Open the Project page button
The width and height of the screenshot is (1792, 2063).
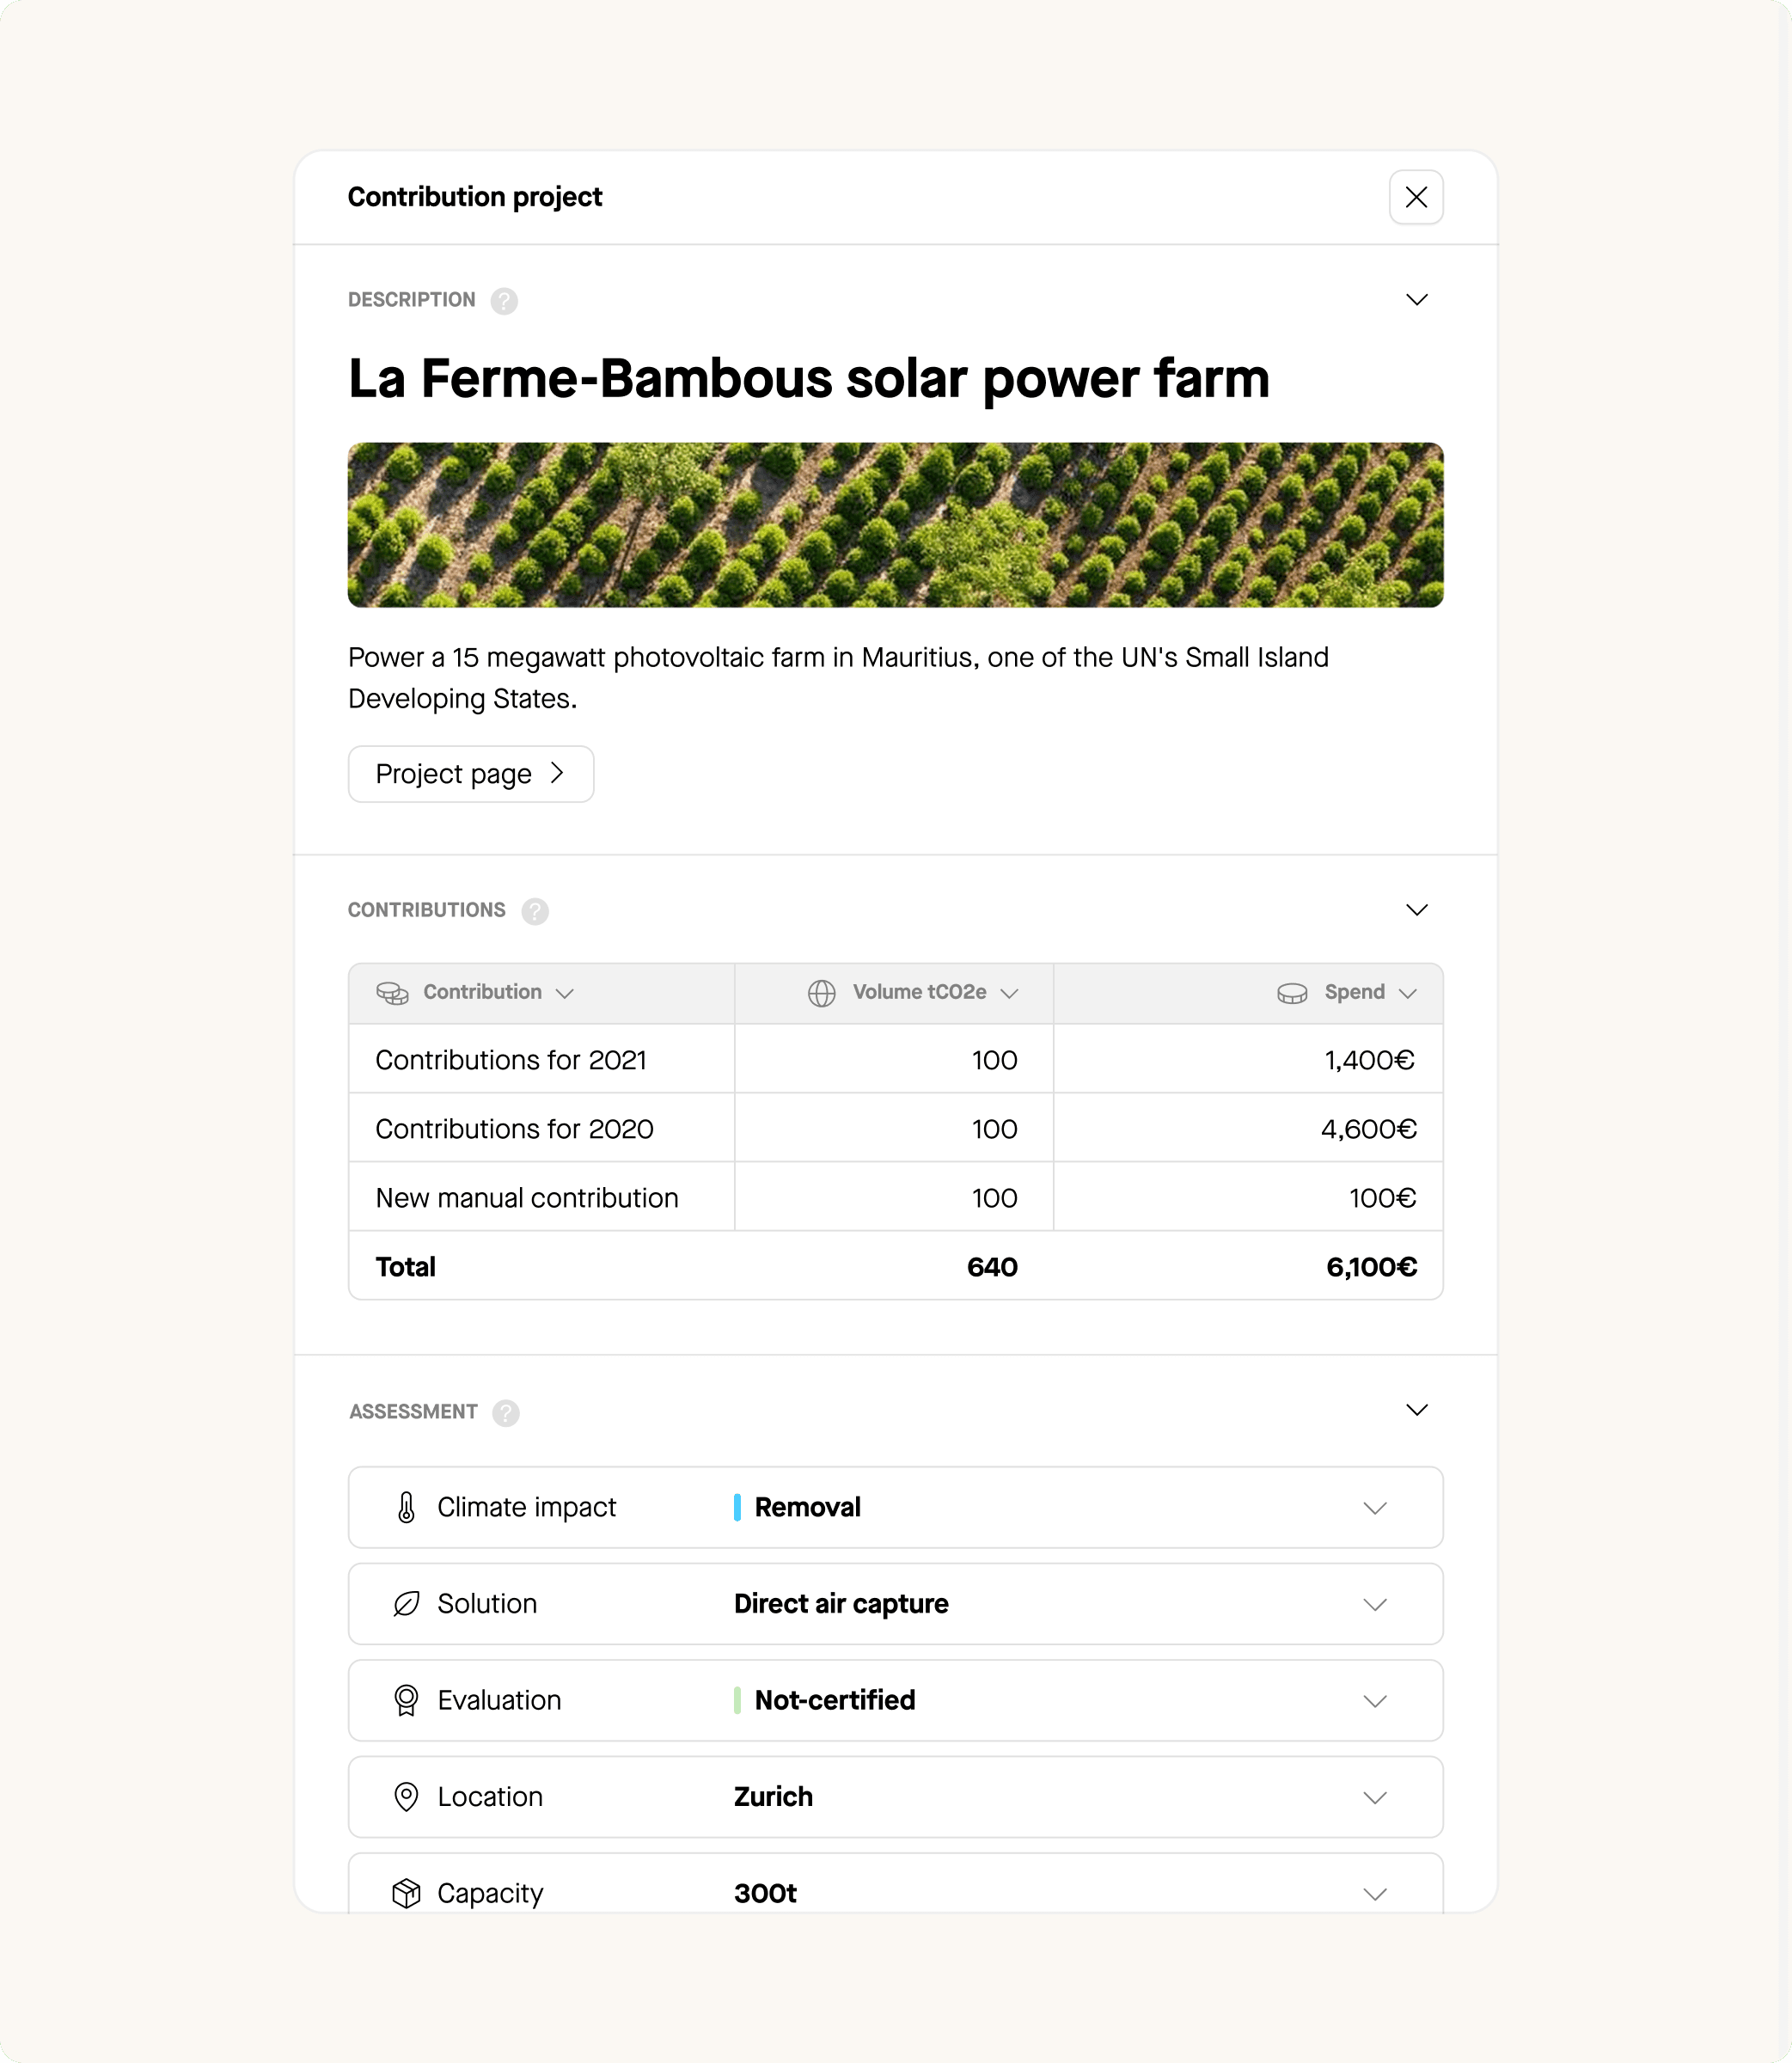(471, 774)
